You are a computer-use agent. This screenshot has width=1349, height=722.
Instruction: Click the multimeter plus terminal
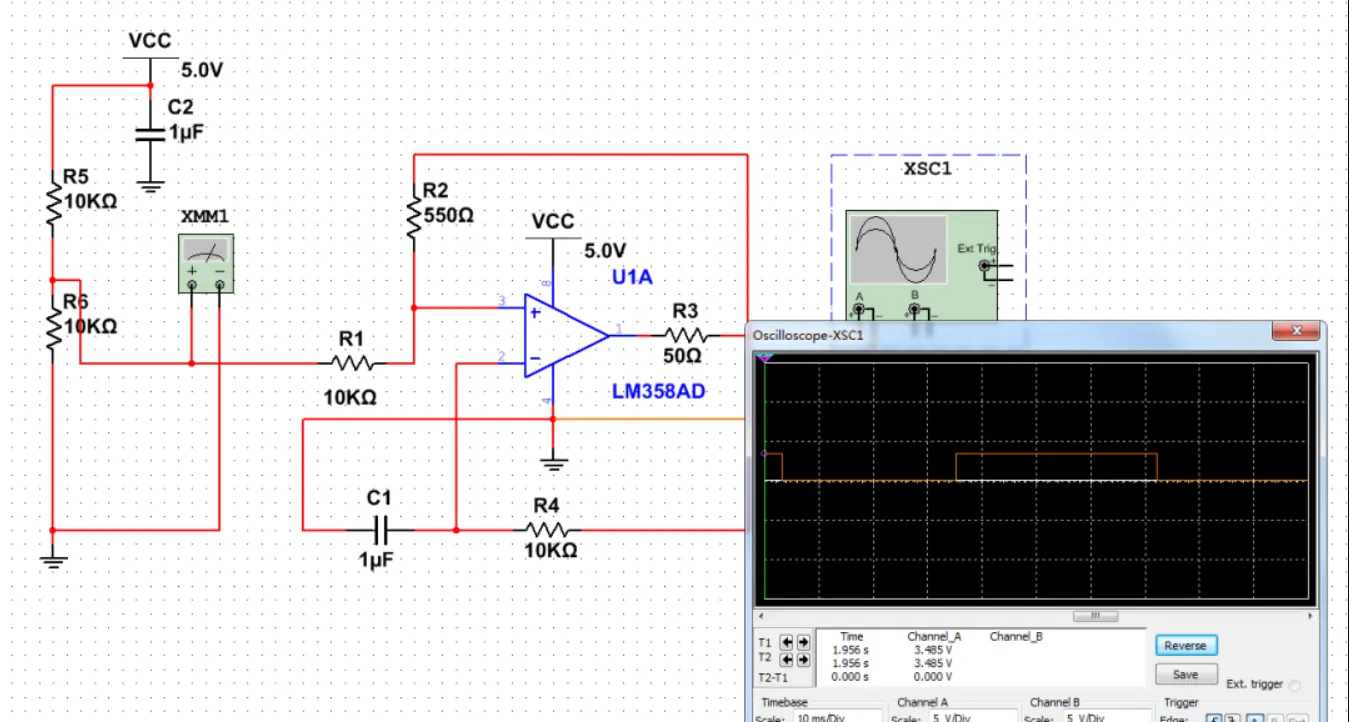pos(192,285)
